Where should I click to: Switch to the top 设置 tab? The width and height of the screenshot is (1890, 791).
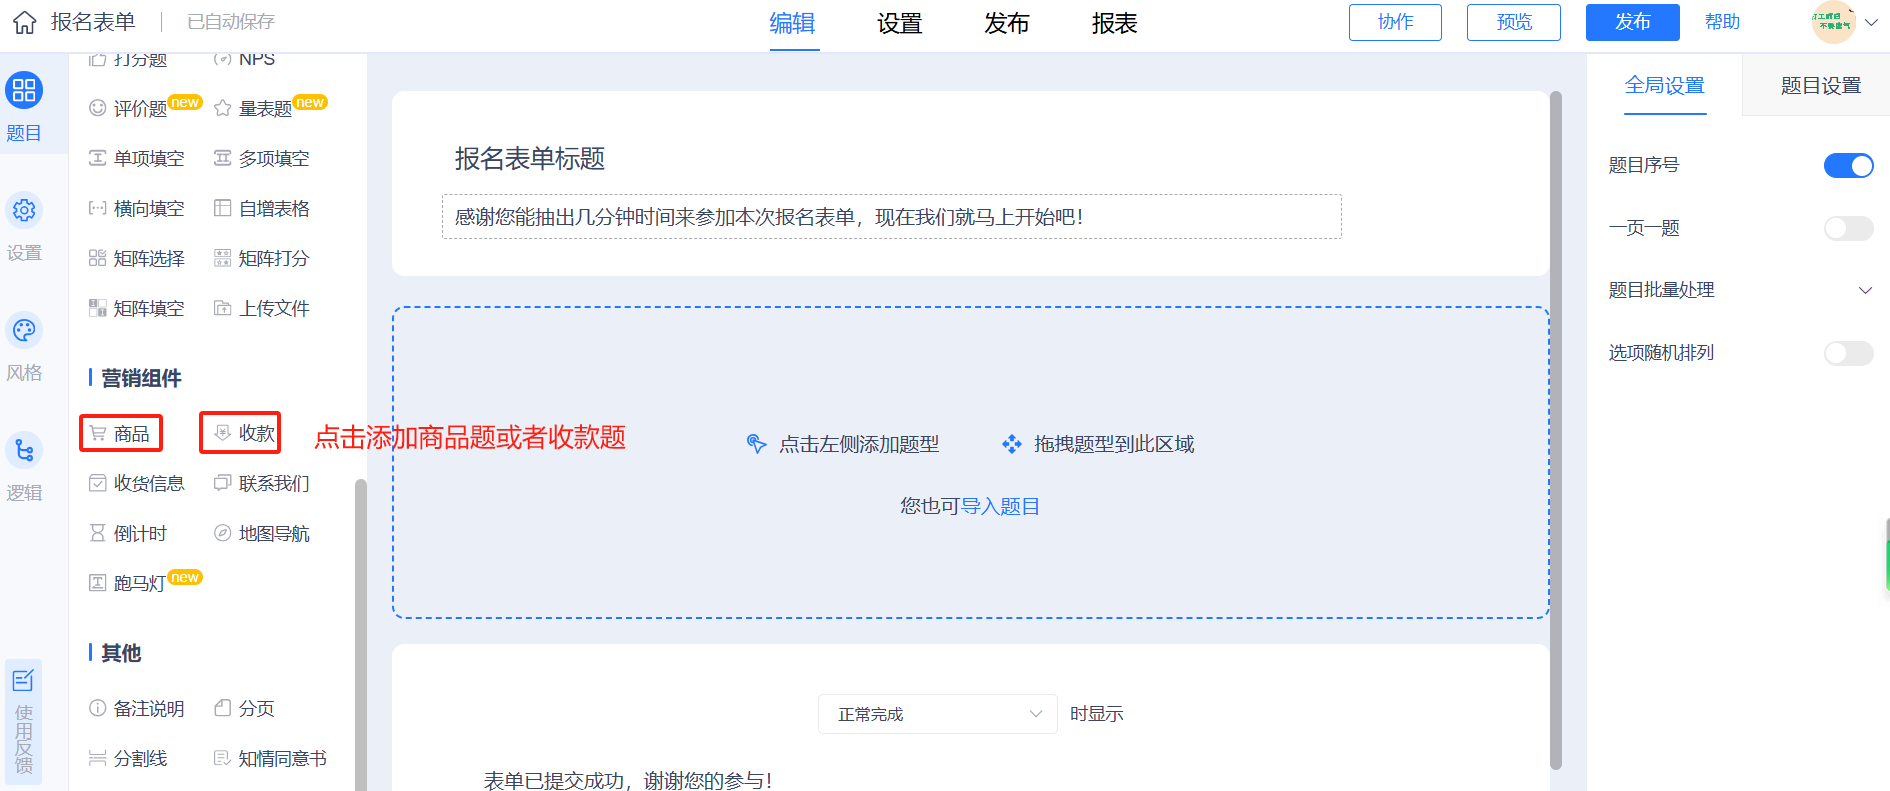(x=899, y=23)
